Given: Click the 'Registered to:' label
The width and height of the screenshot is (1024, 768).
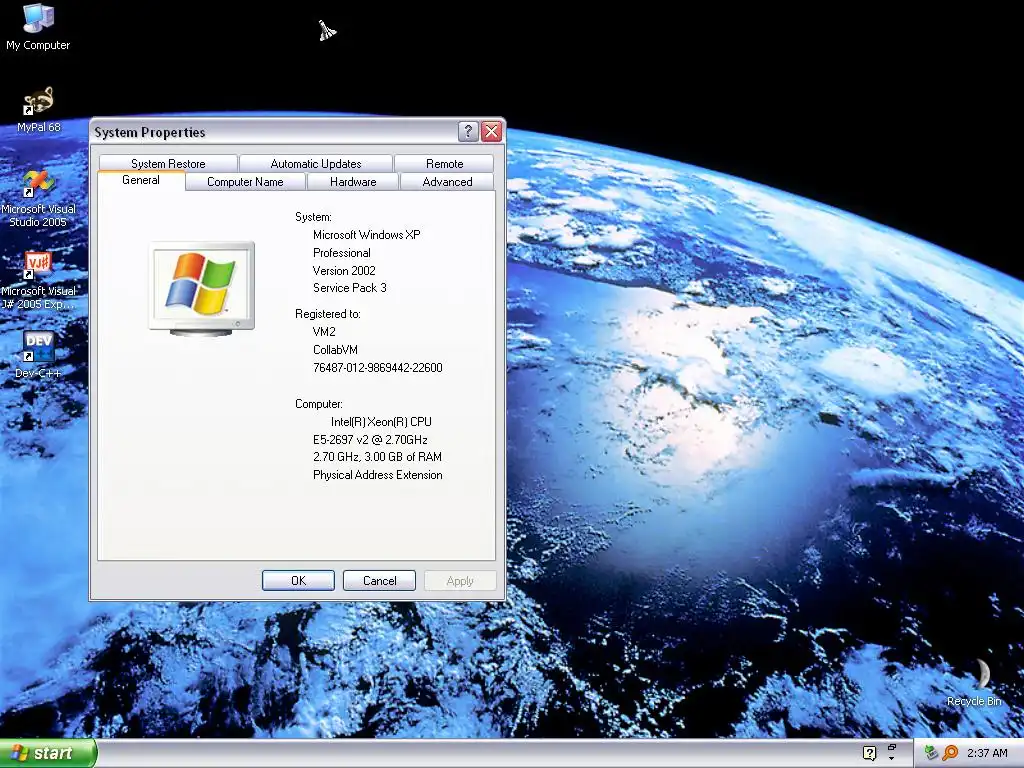Looking at the screenshot, I should pos(328,314).
